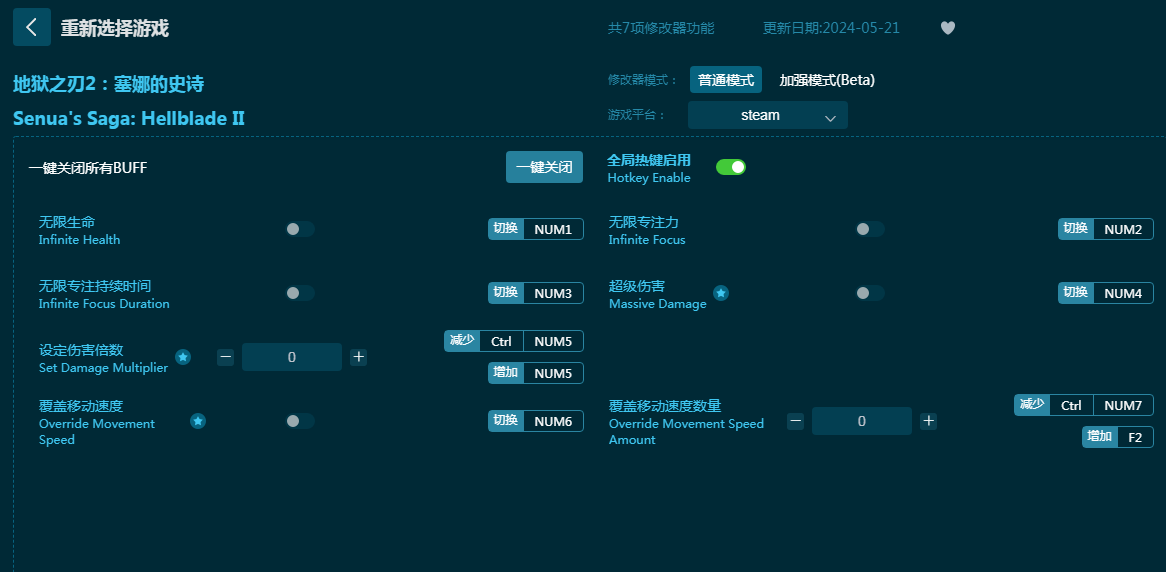Select 普通模式 normal mode tab

coord(726,80)
